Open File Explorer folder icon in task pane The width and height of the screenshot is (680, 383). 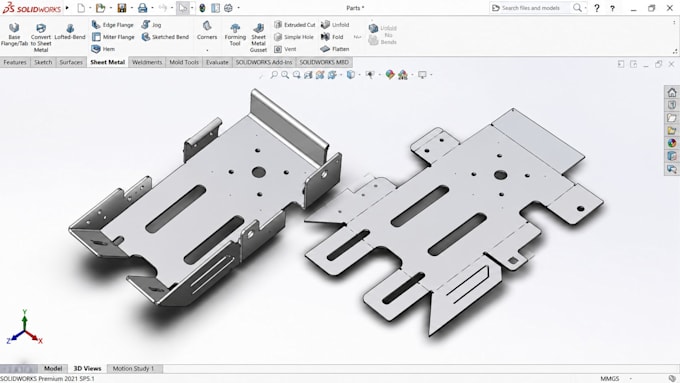(x=672, y=118)
